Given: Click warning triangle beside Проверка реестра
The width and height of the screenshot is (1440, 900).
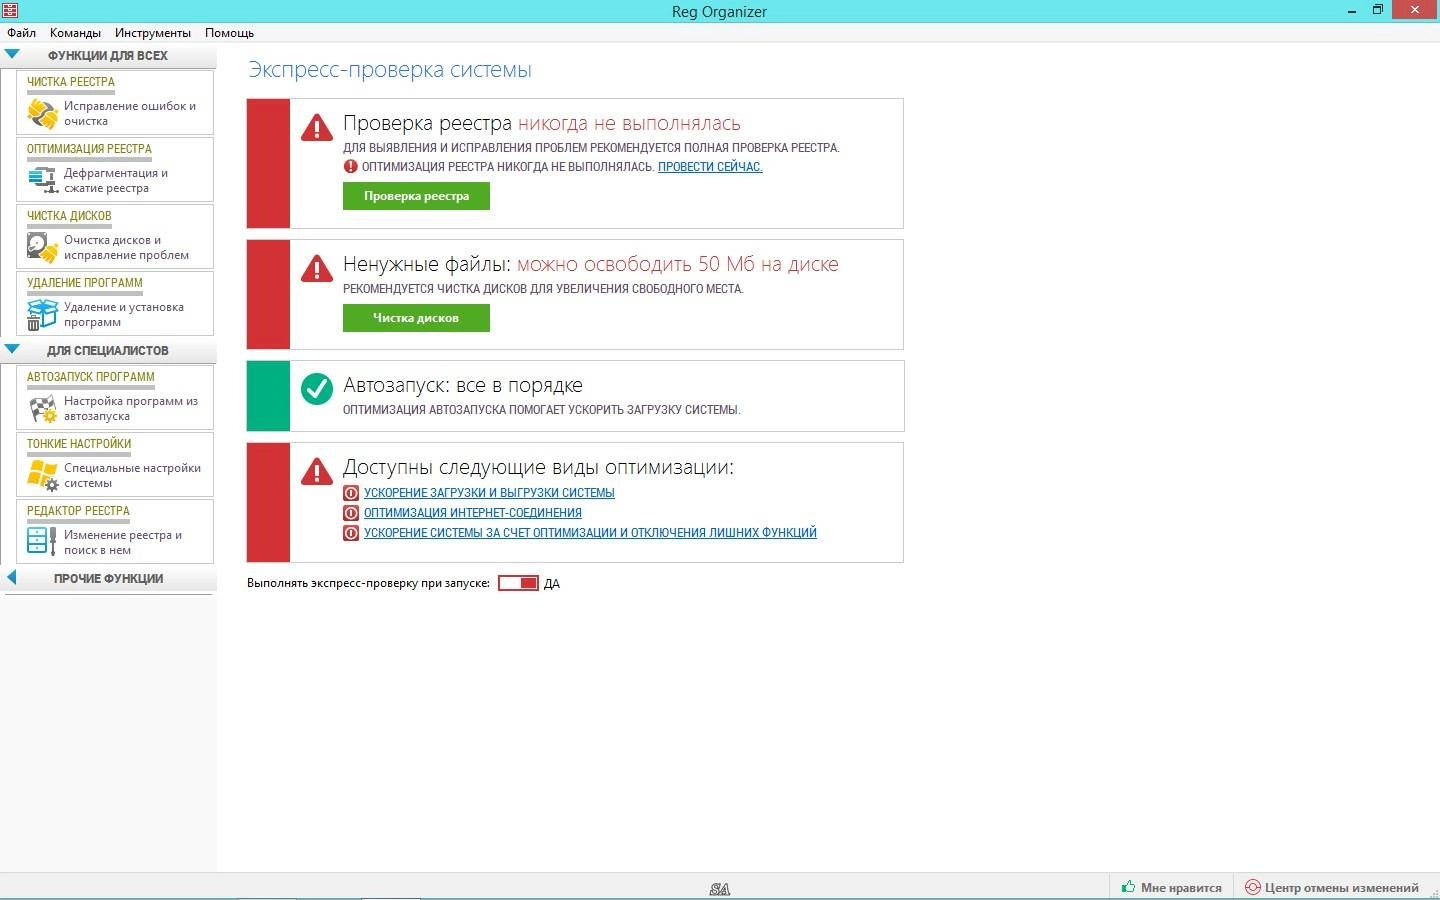Looking at the screenshot, I should pos(317,127).
